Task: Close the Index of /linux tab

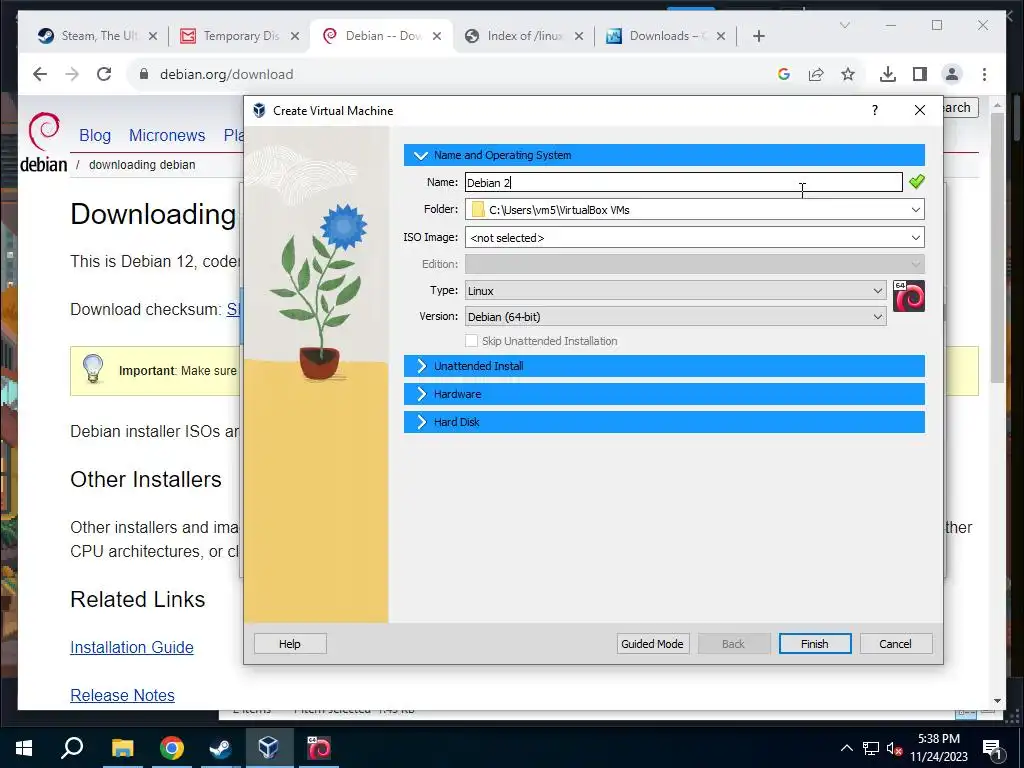Action: point(579,37)
